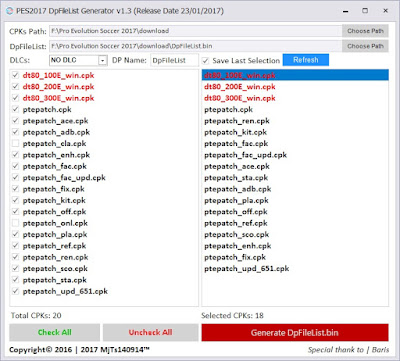Select ptepatch_upd_651.cpk in the right list
Viewport: 400px width, 361px height.
click(295, 269)
